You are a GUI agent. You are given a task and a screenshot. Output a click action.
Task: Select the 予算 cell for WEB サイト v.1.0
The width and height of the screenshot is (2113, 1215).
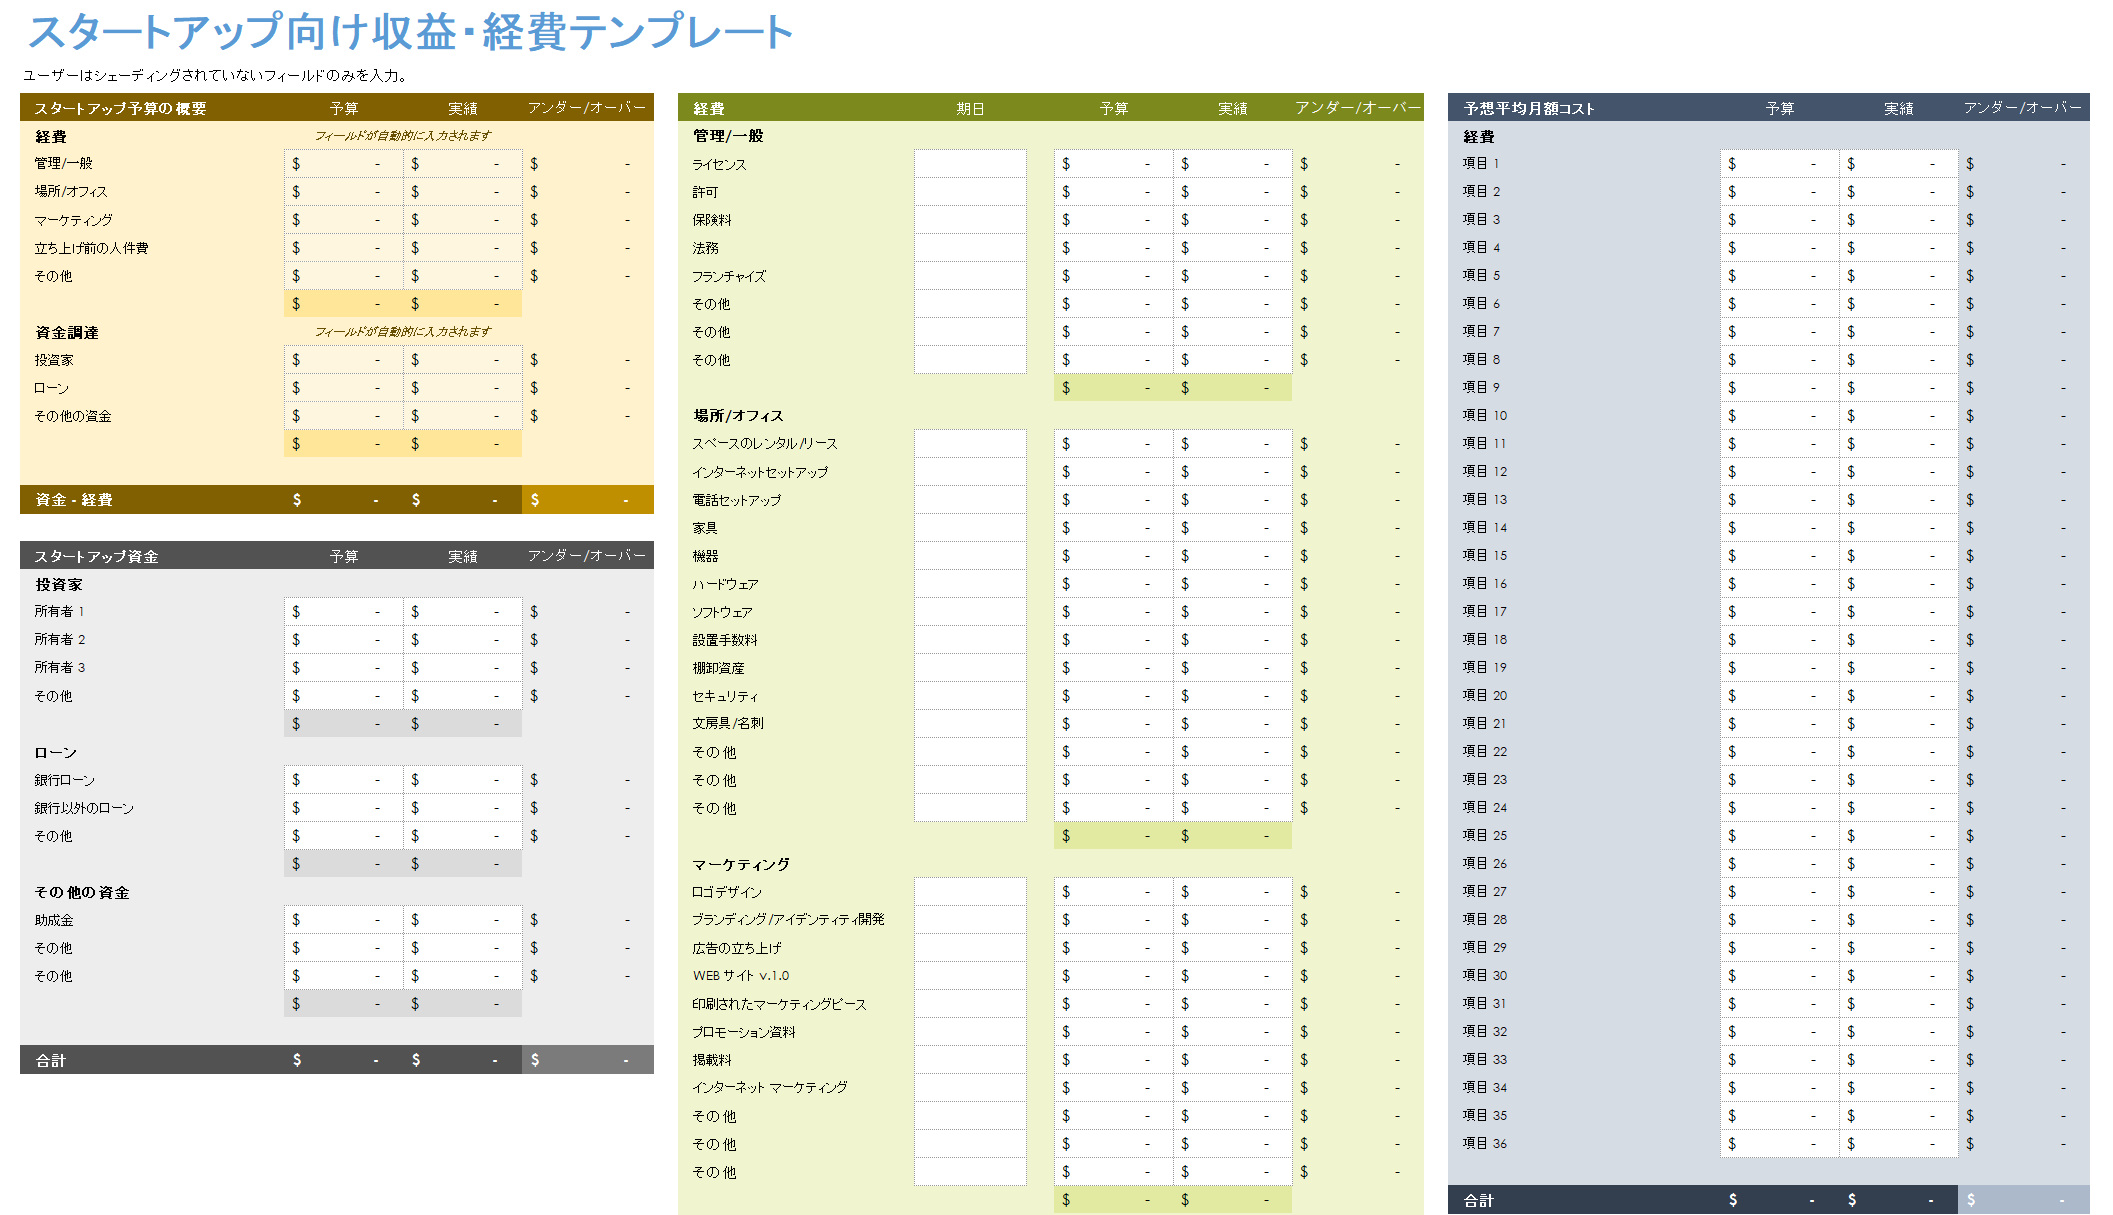pyautogui.click(x=1114, y=976)
